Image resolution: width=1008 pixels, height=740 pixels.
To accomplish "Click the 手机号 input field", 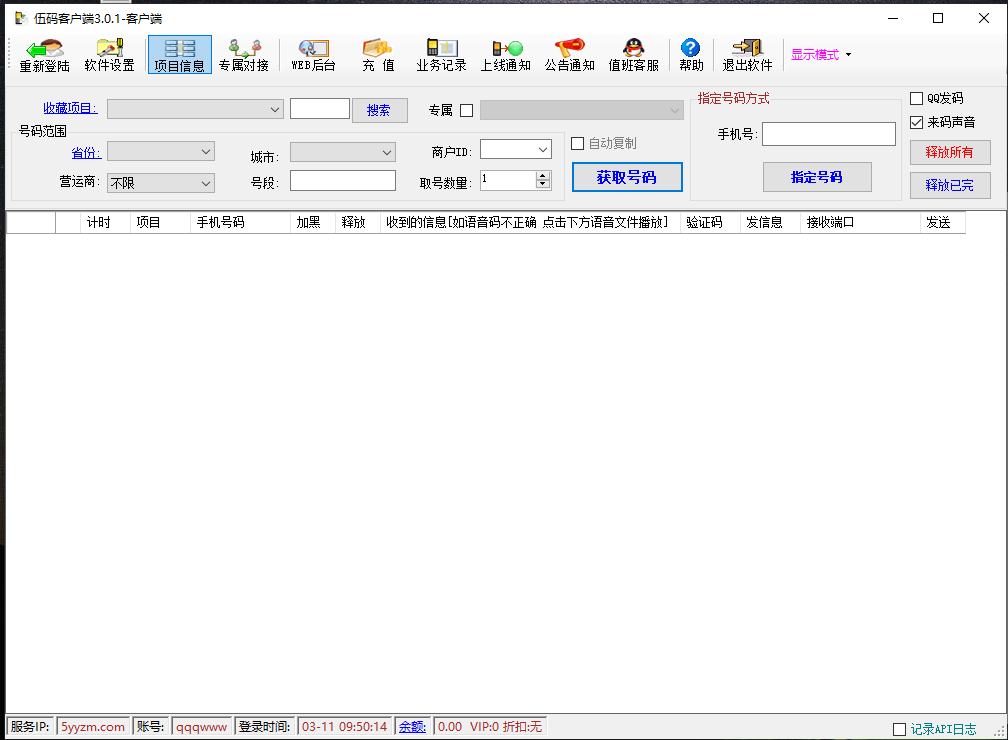I will pos(828,134).
